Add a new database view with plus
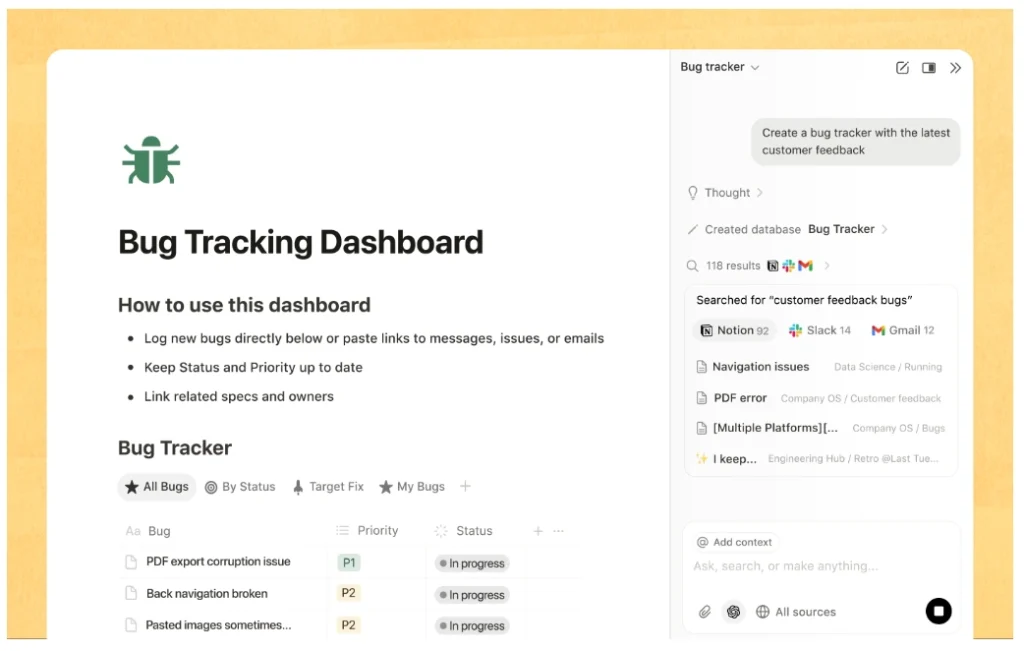 pos(465,487)
